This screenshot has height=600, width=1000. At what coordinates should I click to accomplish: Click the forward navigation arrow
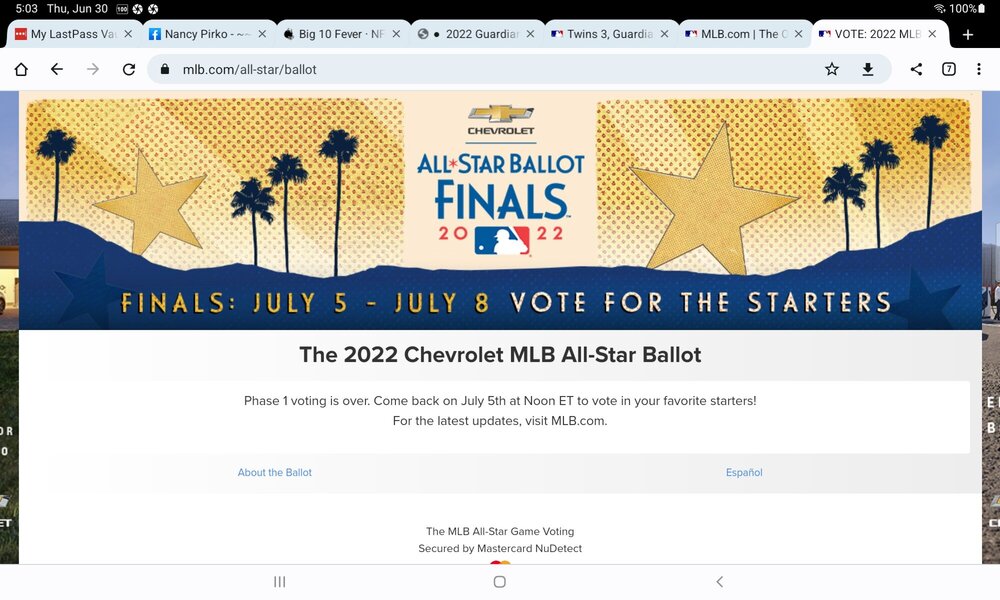[92, 69]
